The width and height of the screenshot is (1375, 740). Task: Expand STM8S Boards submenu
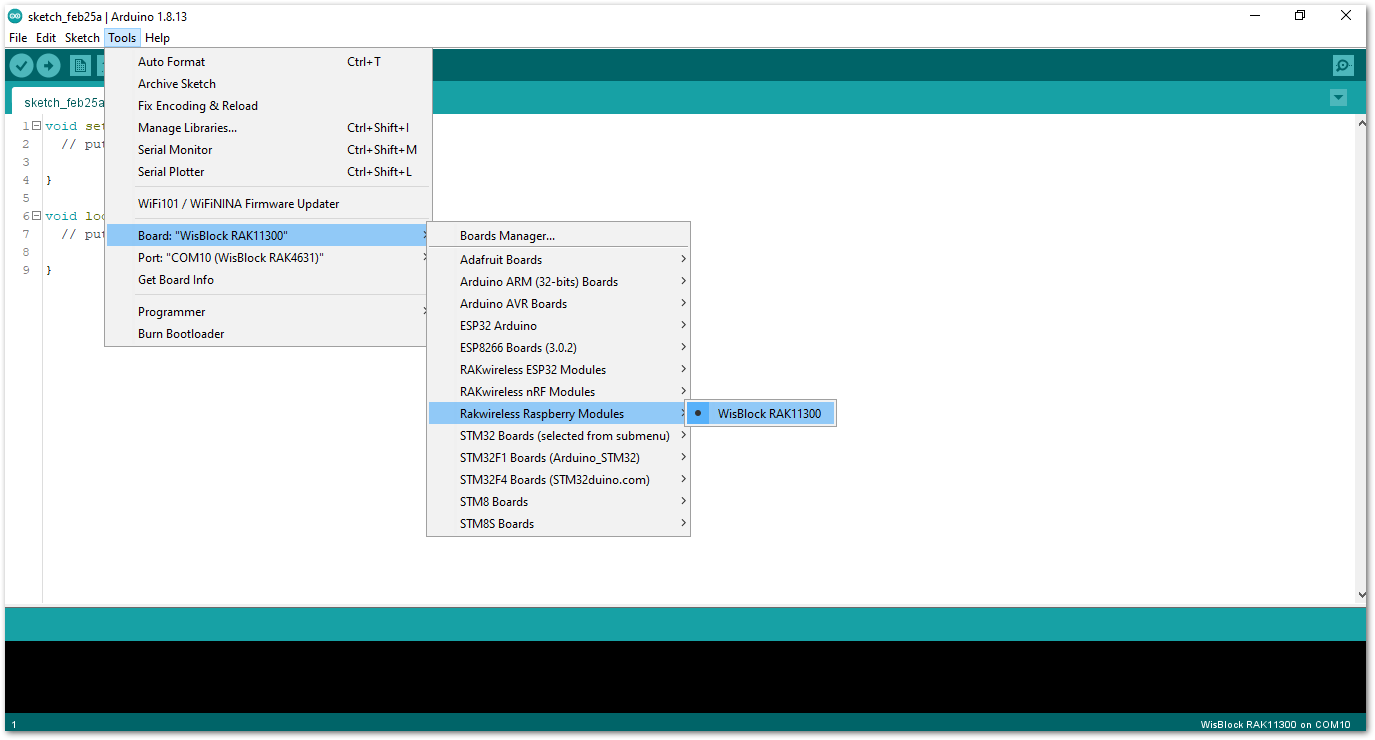click(x=558, y=524)
